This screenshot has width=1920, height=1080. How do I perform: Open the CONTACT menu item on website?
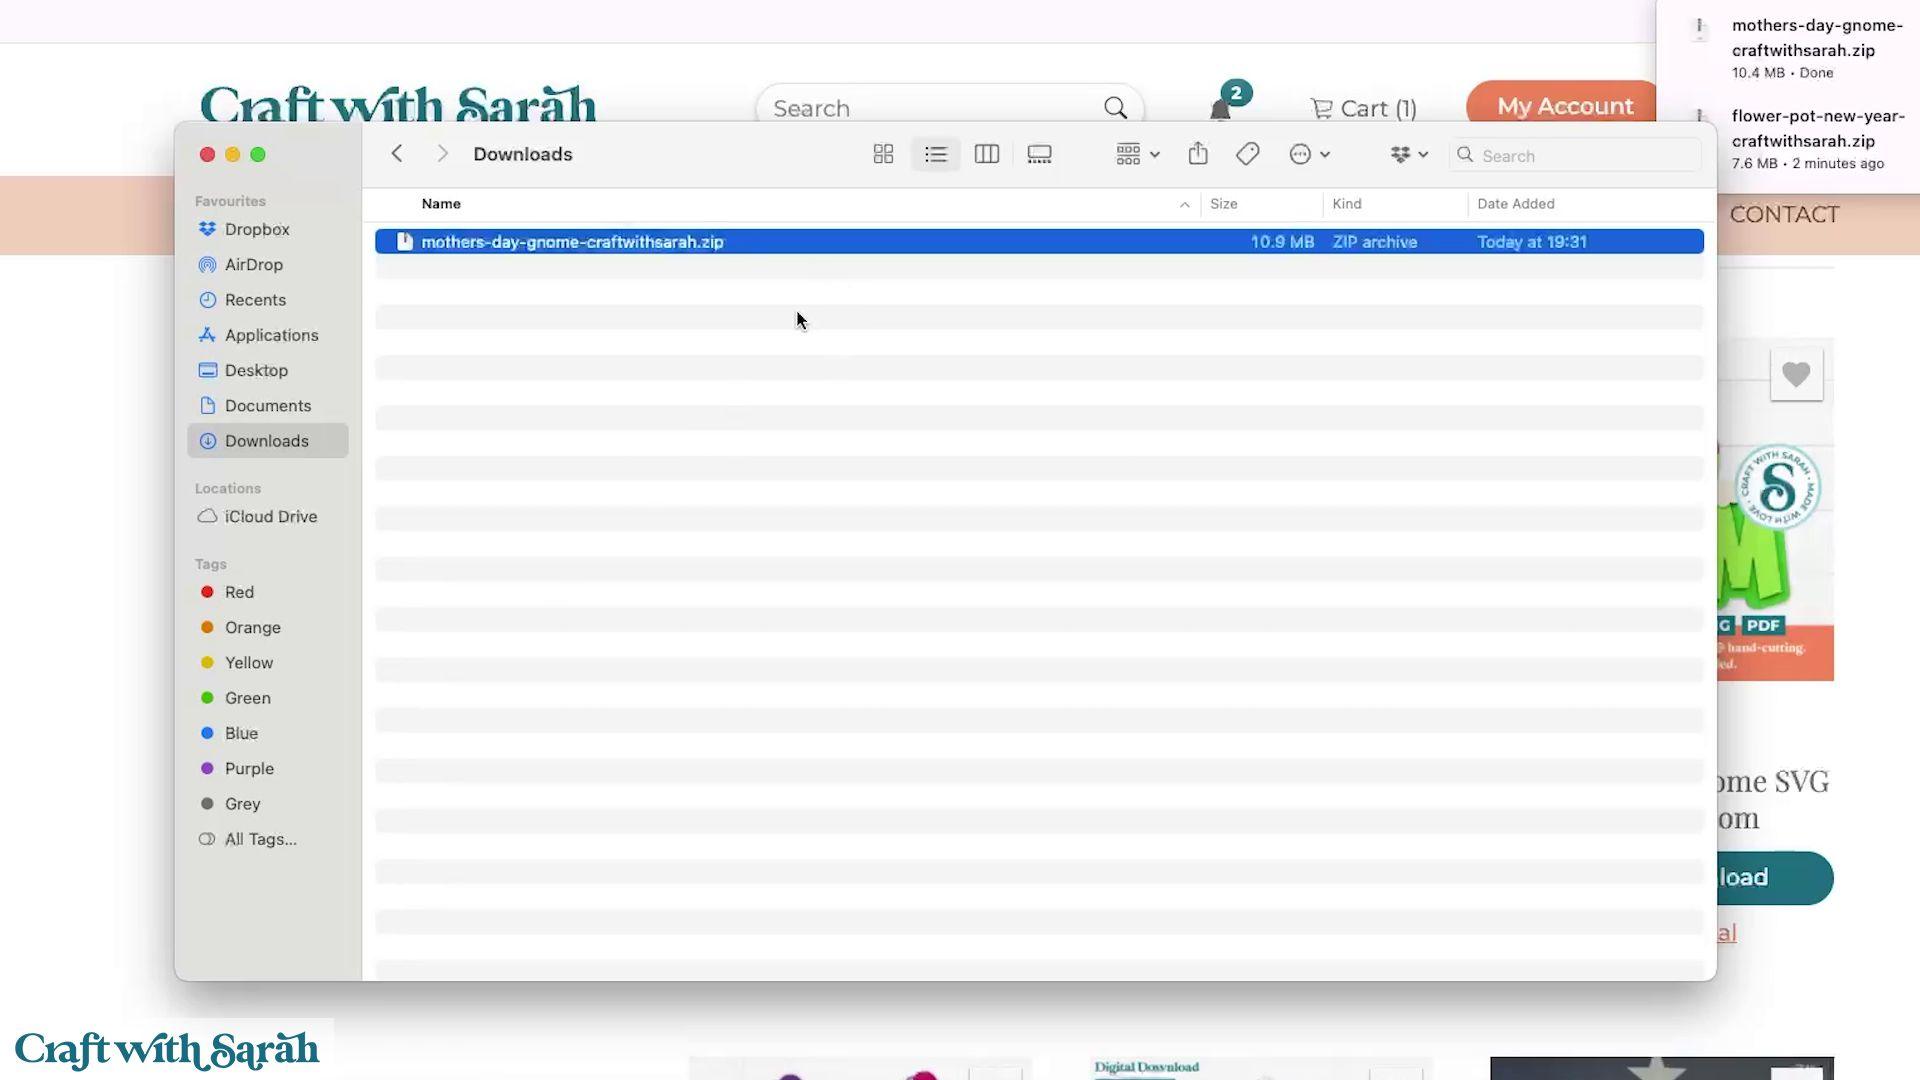1784,215
